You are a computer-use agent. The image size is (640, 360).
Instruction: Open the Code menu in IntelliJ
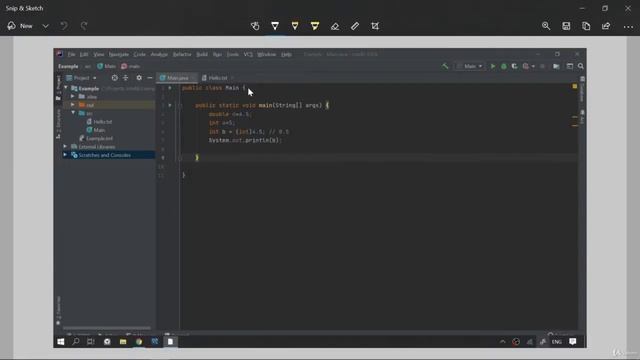click(x=140, y=54)
